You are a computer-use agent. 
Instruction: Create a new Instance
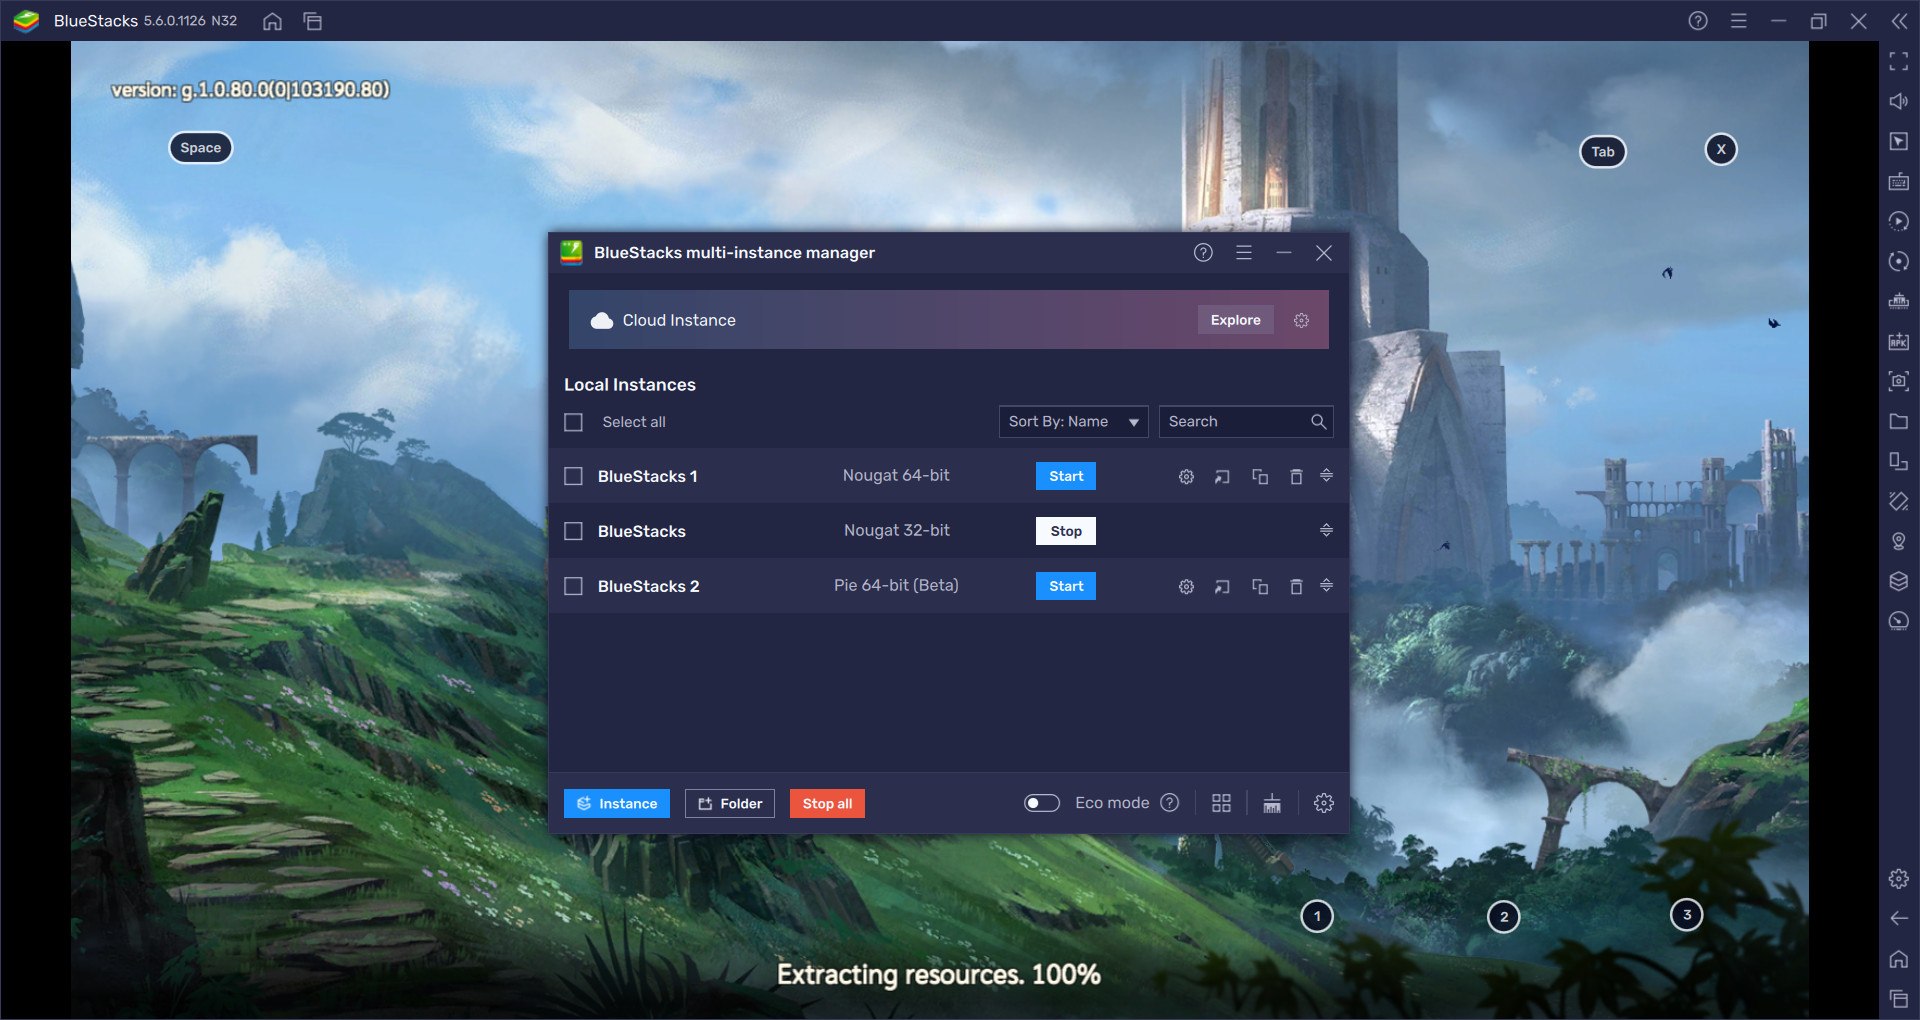coord(617,804)
